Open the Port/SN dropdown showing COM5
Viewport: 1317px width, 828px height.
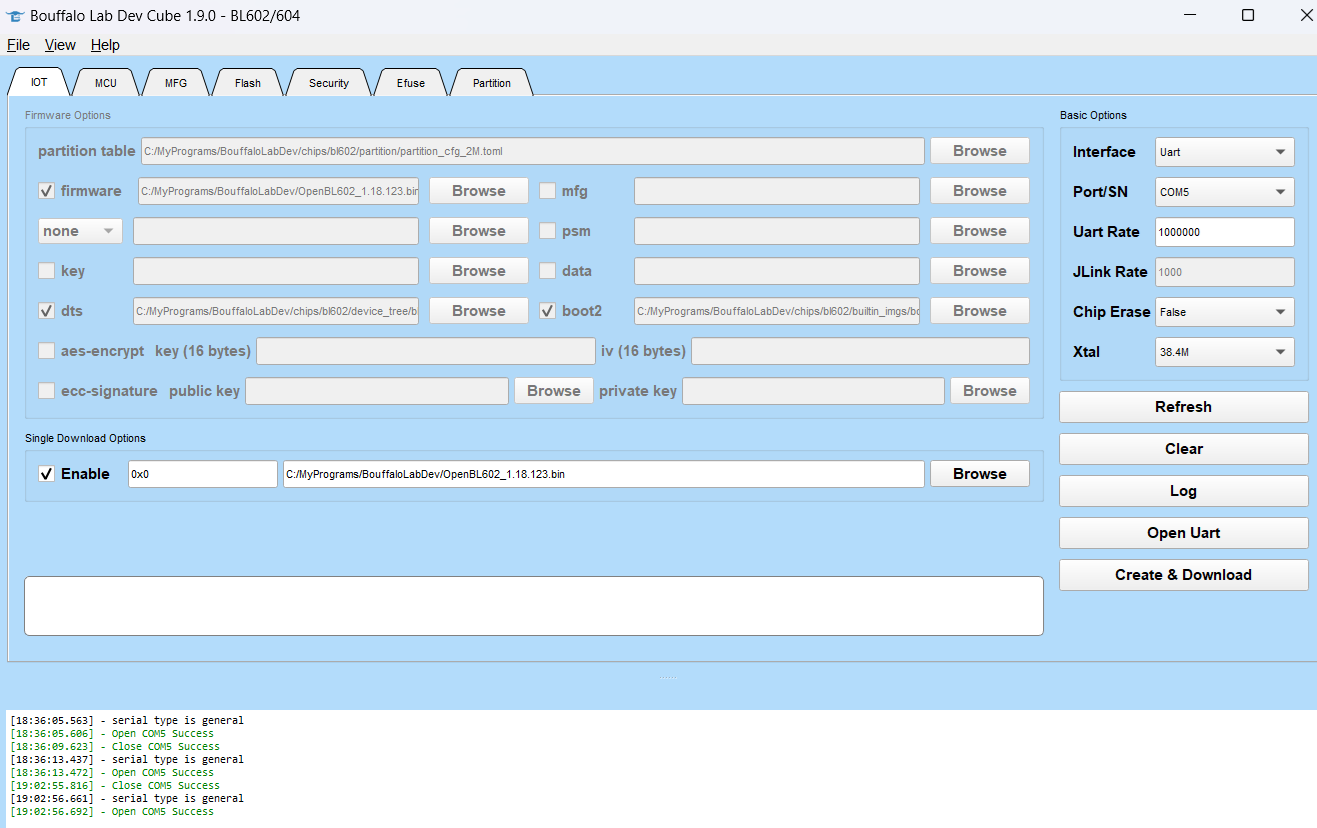pyautogui.click(x=1225, y=192)
